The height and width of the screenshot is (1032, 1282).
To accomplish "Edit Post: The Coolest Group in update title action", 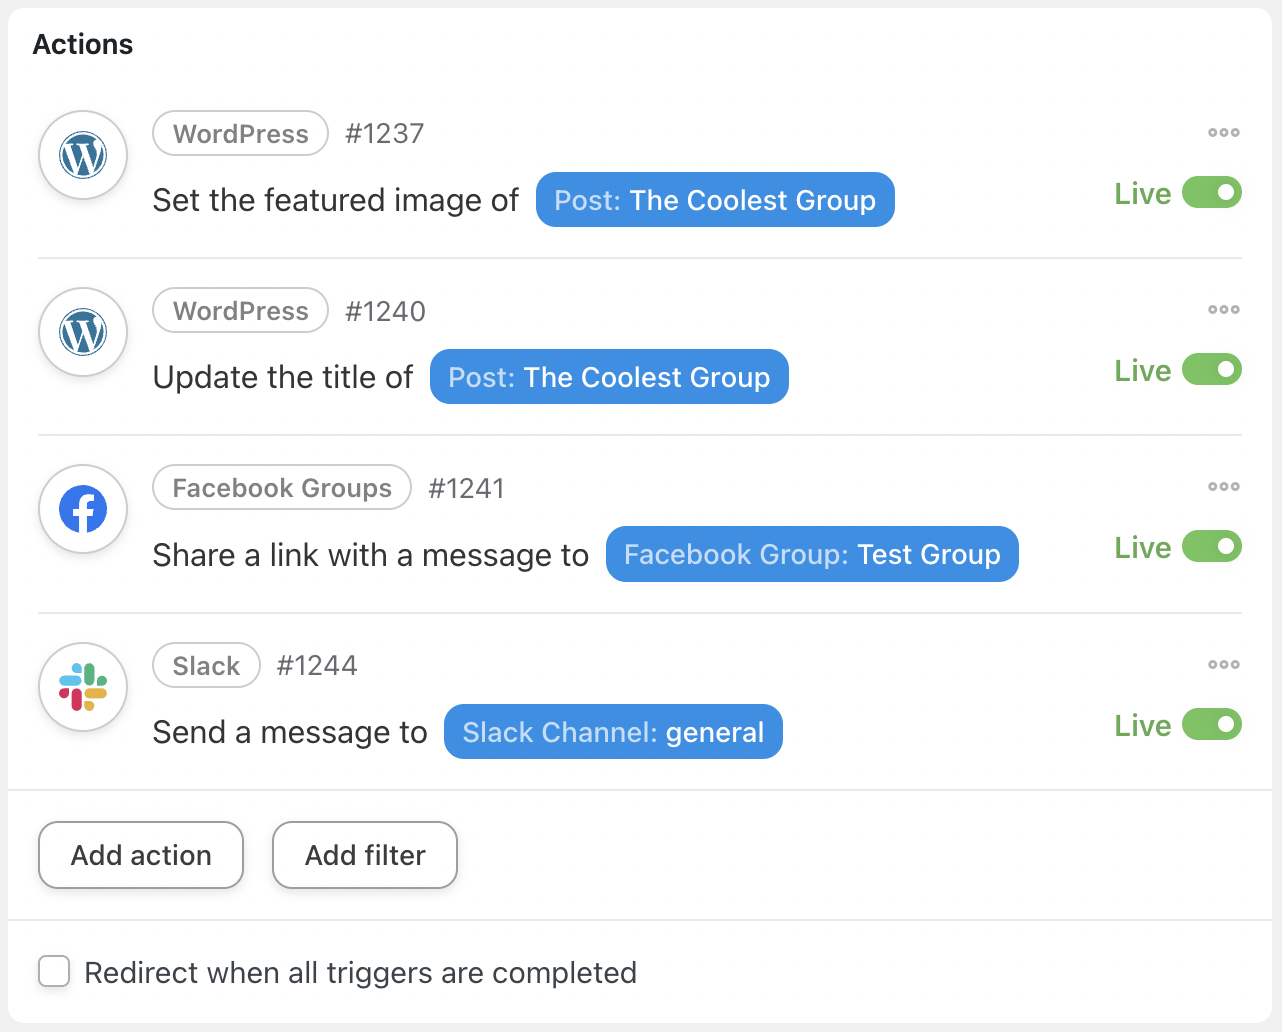I will [609, 377].
